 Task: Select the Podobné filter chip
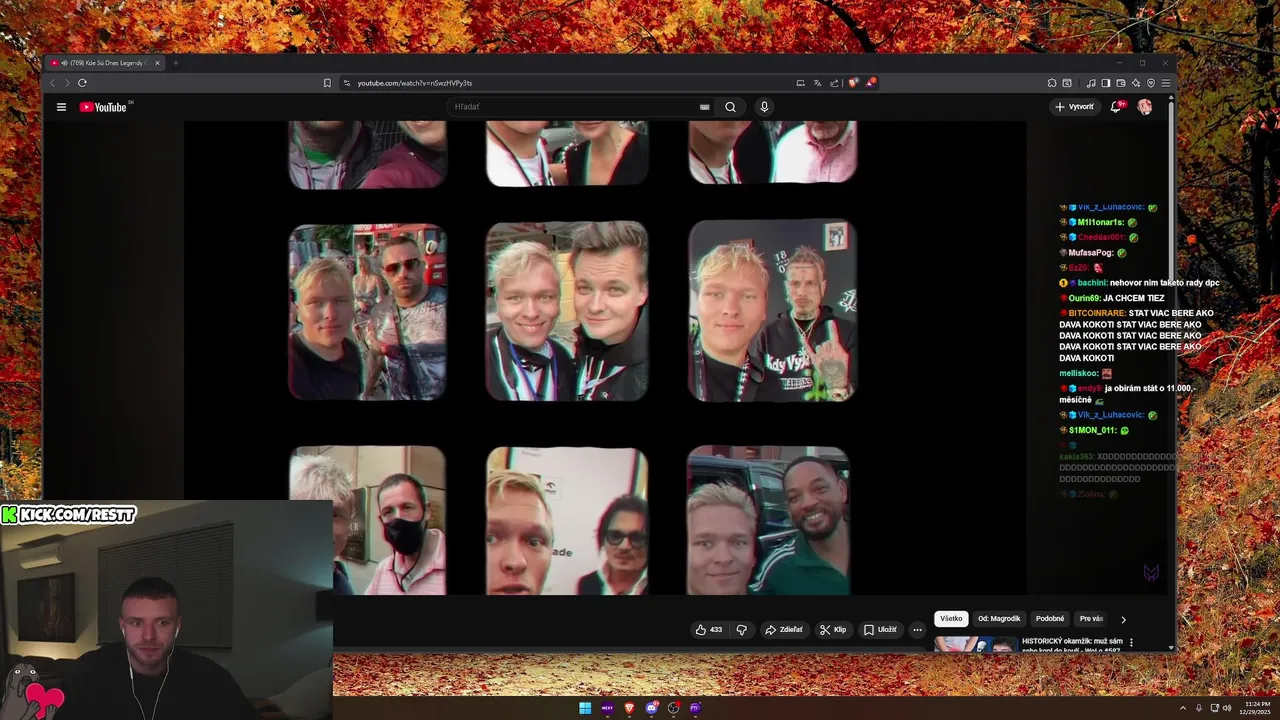coord(1050,619)
